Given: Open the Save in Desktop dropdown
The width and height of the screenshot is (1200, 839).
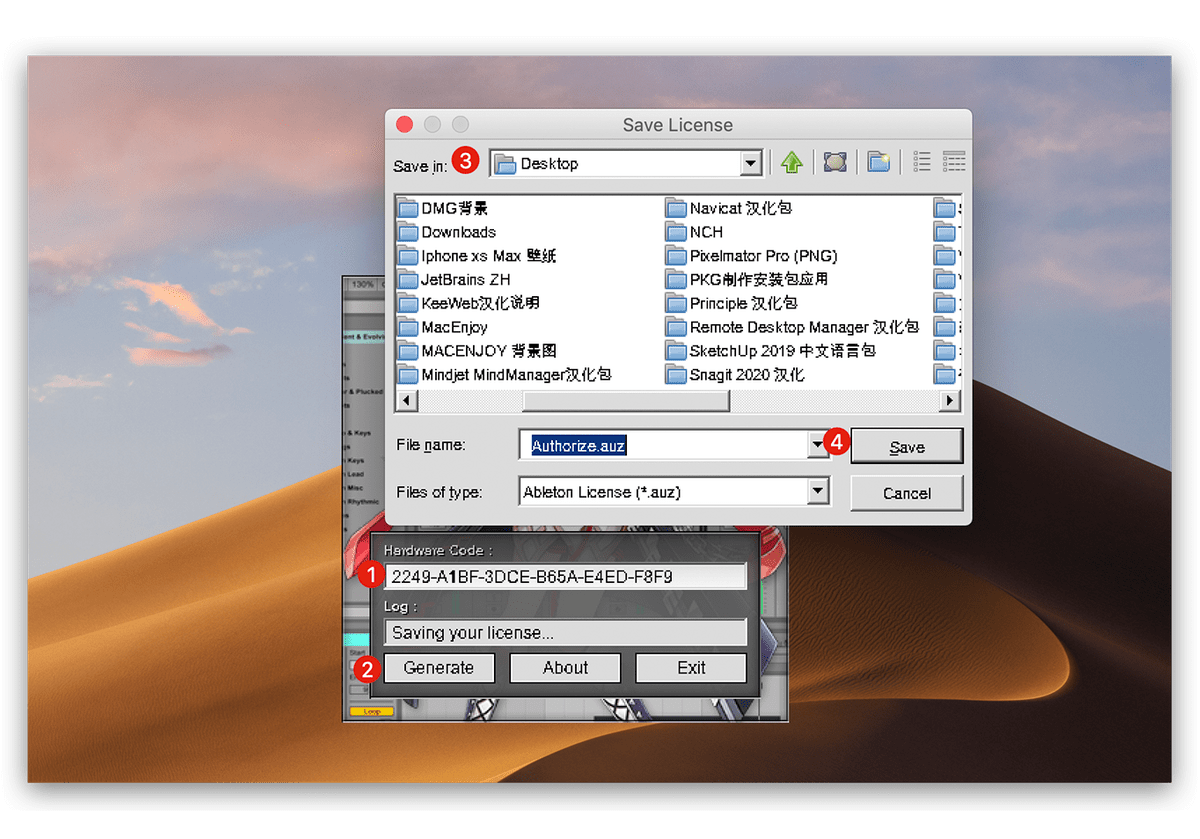Looking at the screenshot, I should point(751,163).
